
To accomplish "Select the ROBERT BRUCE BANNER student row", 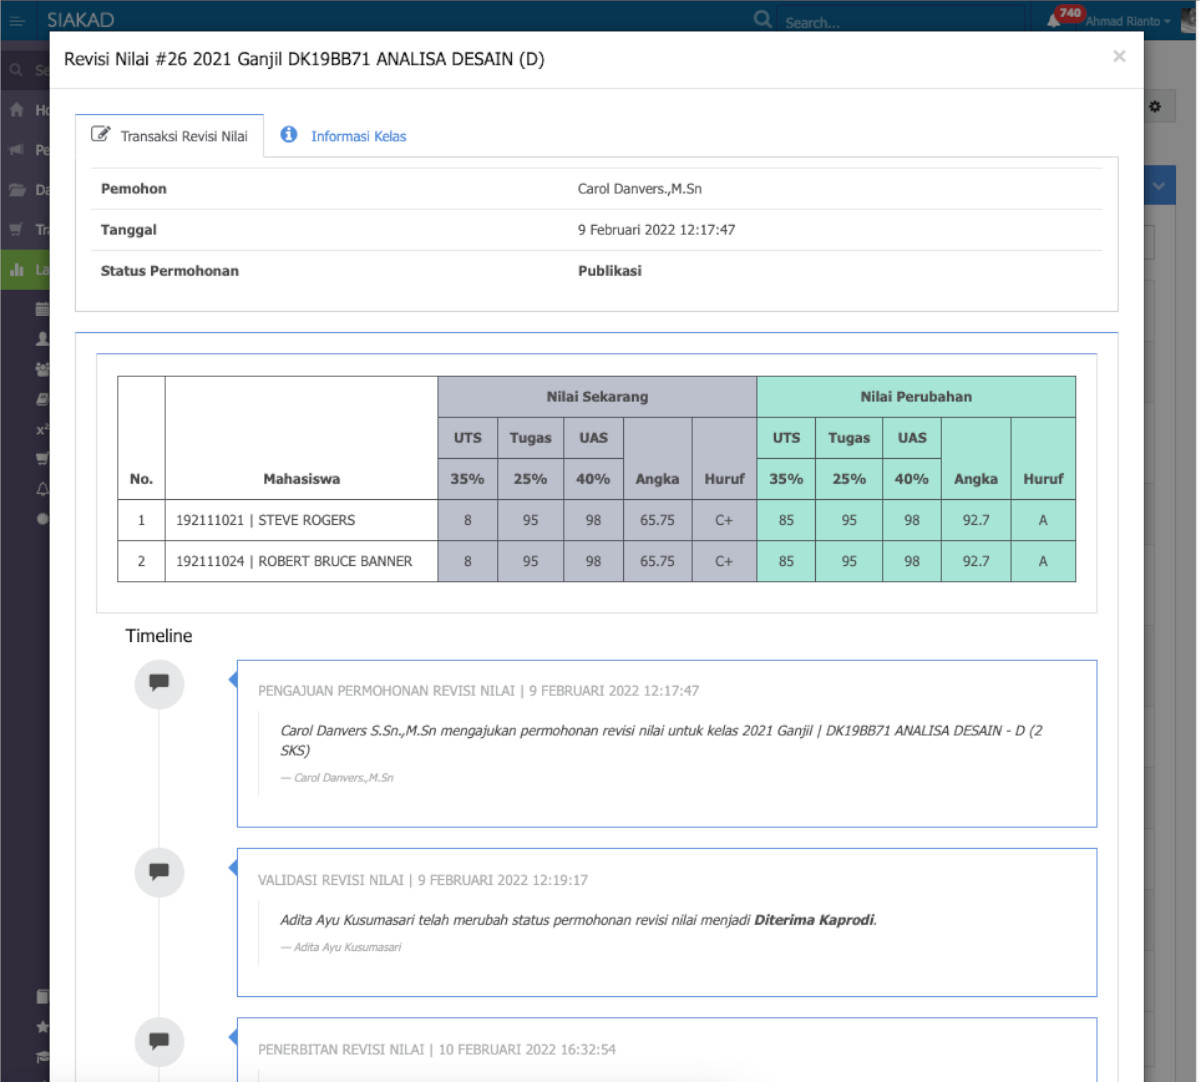I will click(x=300, y=561).
